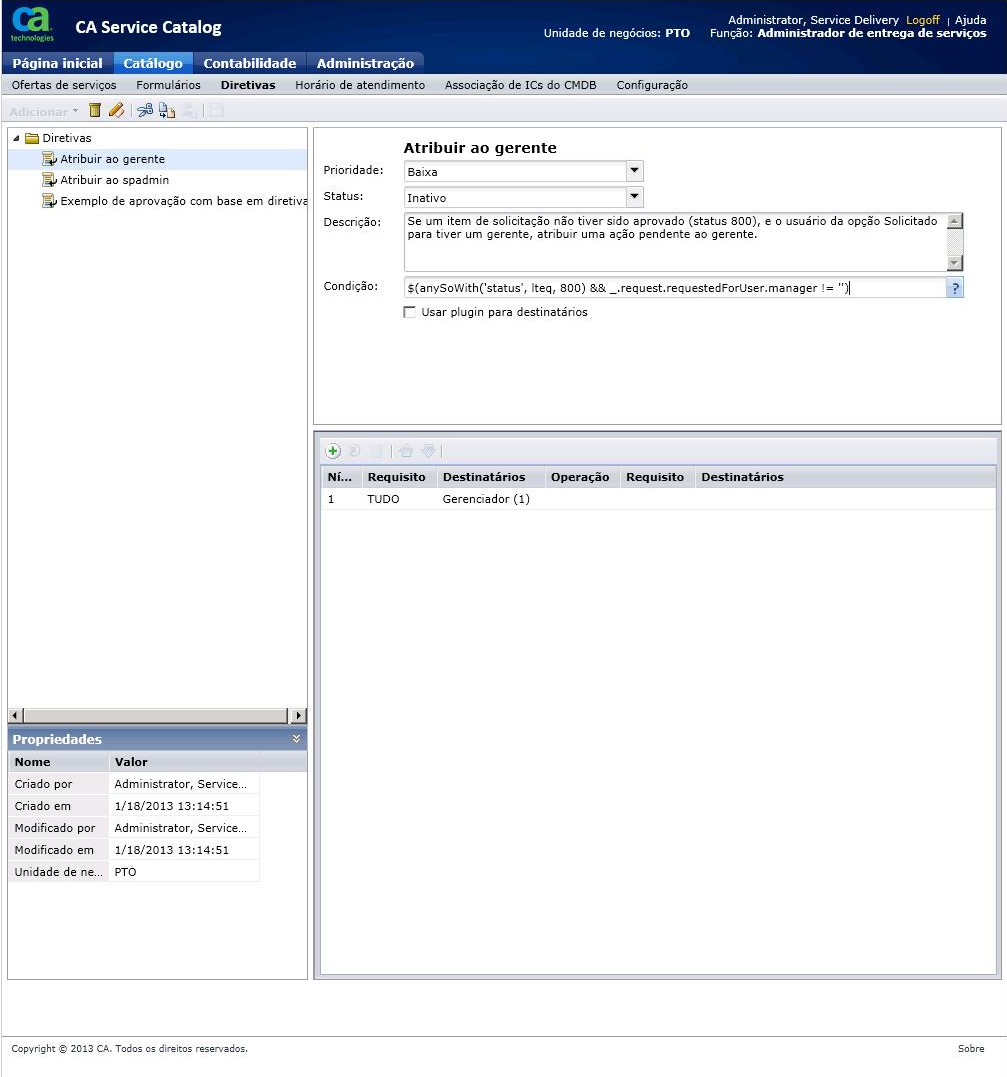Click the CA Technologies logo
Viewport: 1007px width, 1077px height.
click(33, 24)
